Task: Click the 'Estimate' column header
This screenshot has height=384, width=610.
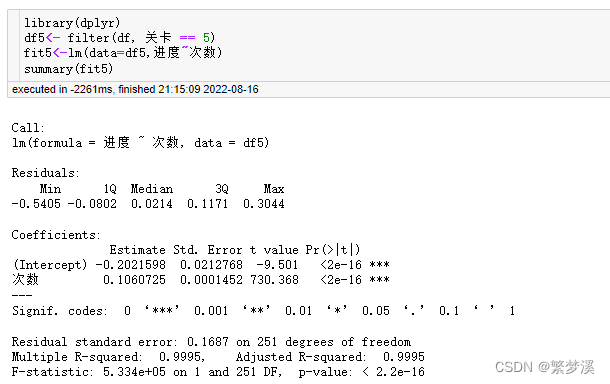Action: (x=137, y=250)
